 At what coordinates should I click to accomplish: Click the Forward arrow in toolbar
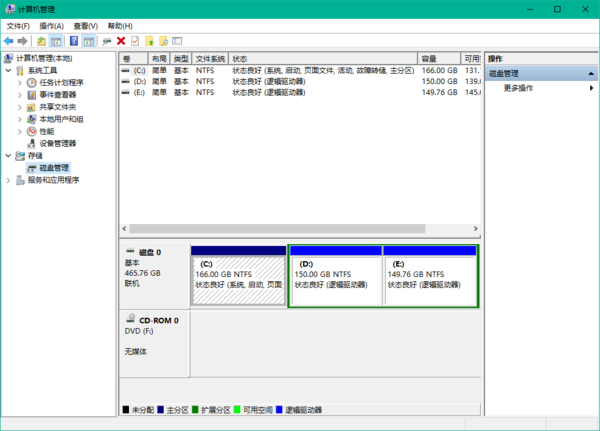23,41
